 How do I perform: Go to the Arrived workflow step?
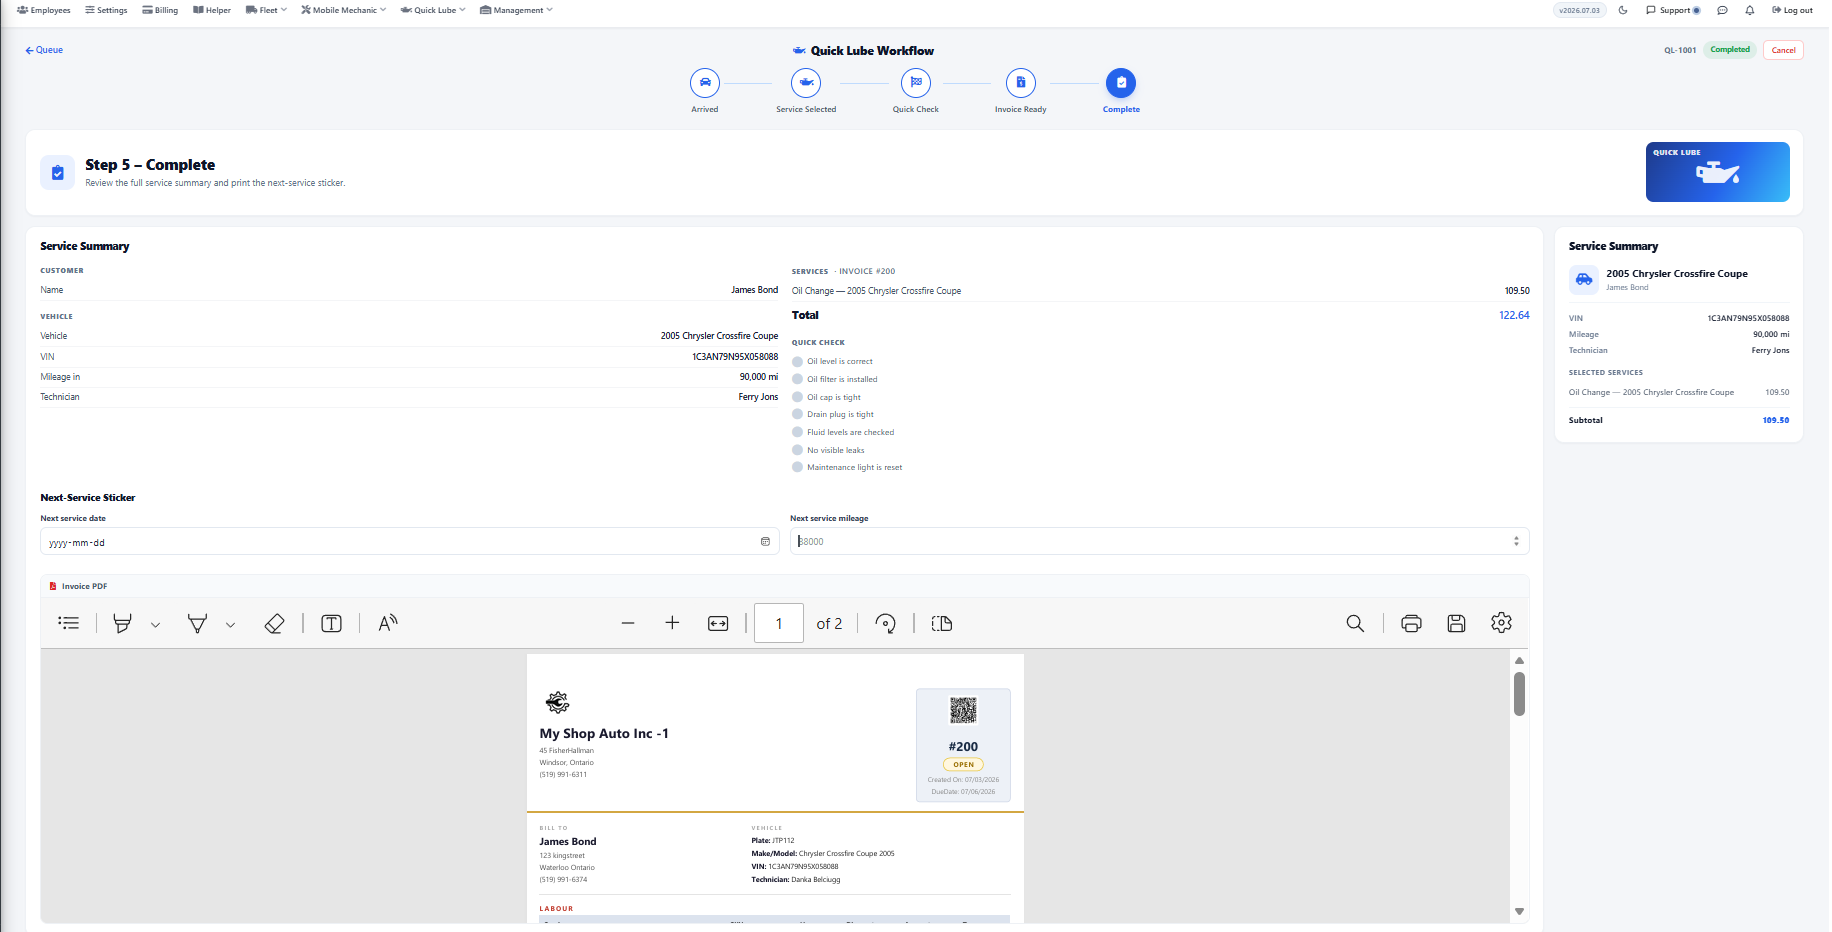click(x=705, y=83)
